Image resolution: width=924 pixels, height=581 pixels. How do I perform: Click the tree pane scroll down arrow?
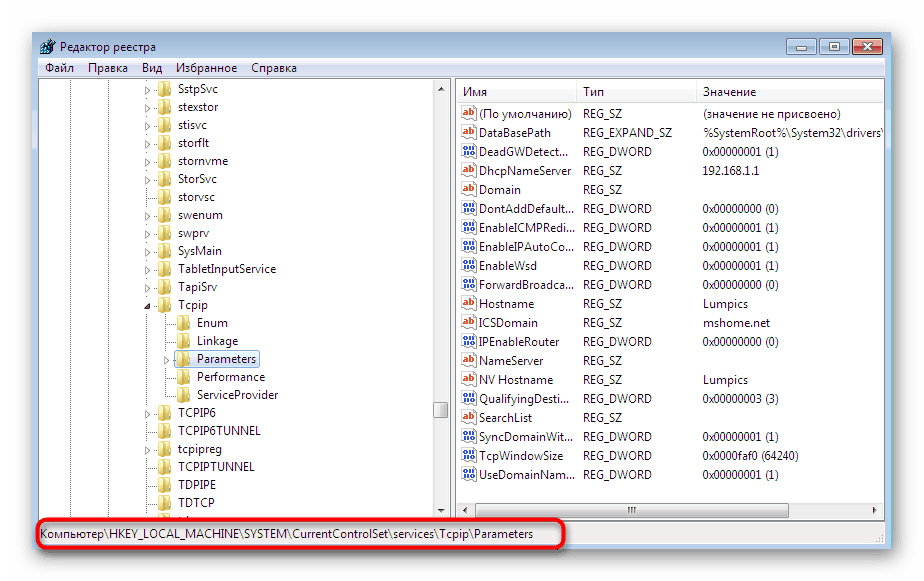click(441, 510)
